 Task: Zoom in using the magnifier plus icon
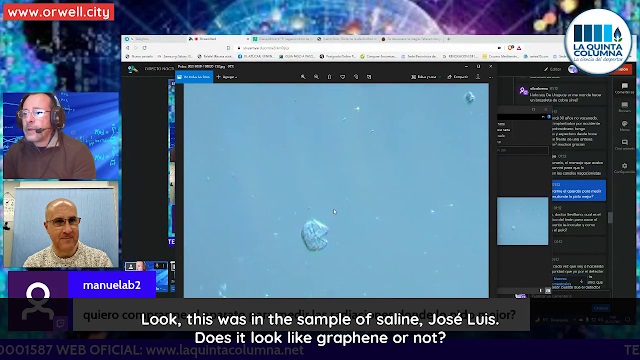[303, 77]
